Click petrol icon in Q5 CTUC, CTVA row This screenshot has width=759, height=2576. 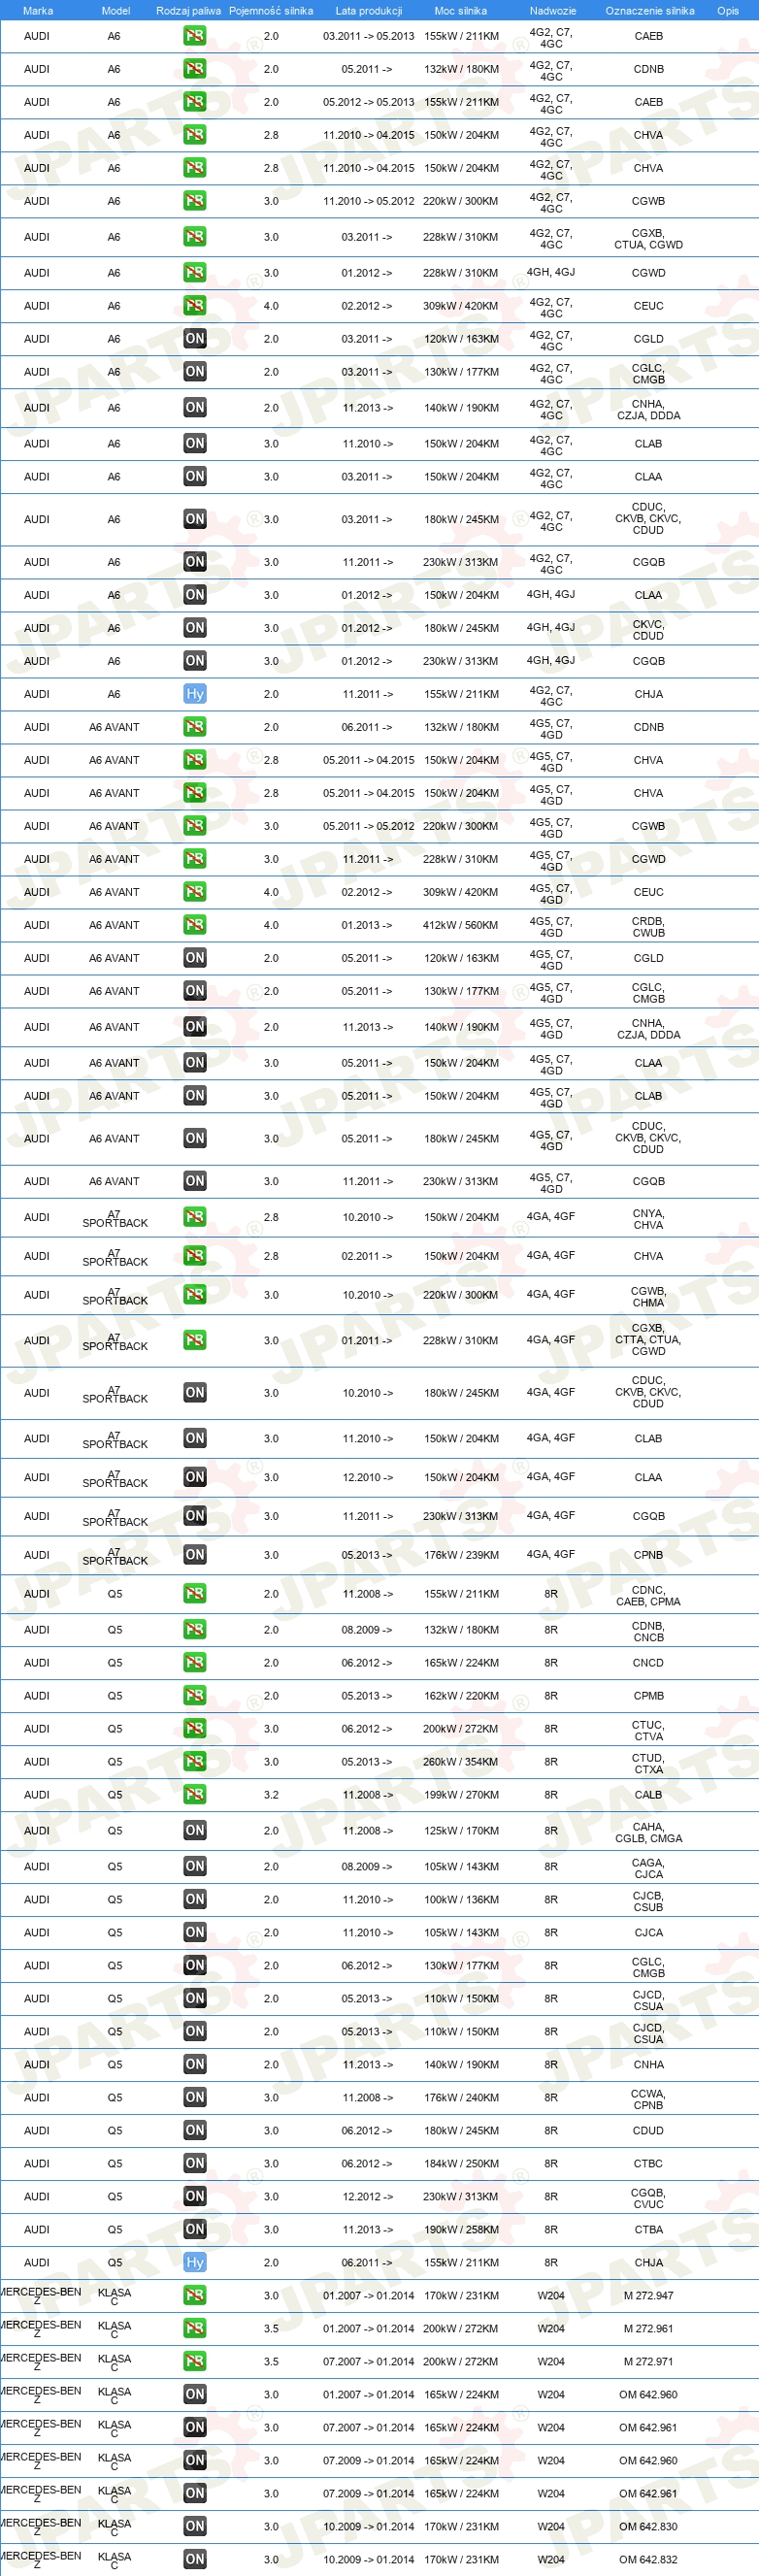coord(195,1729)
